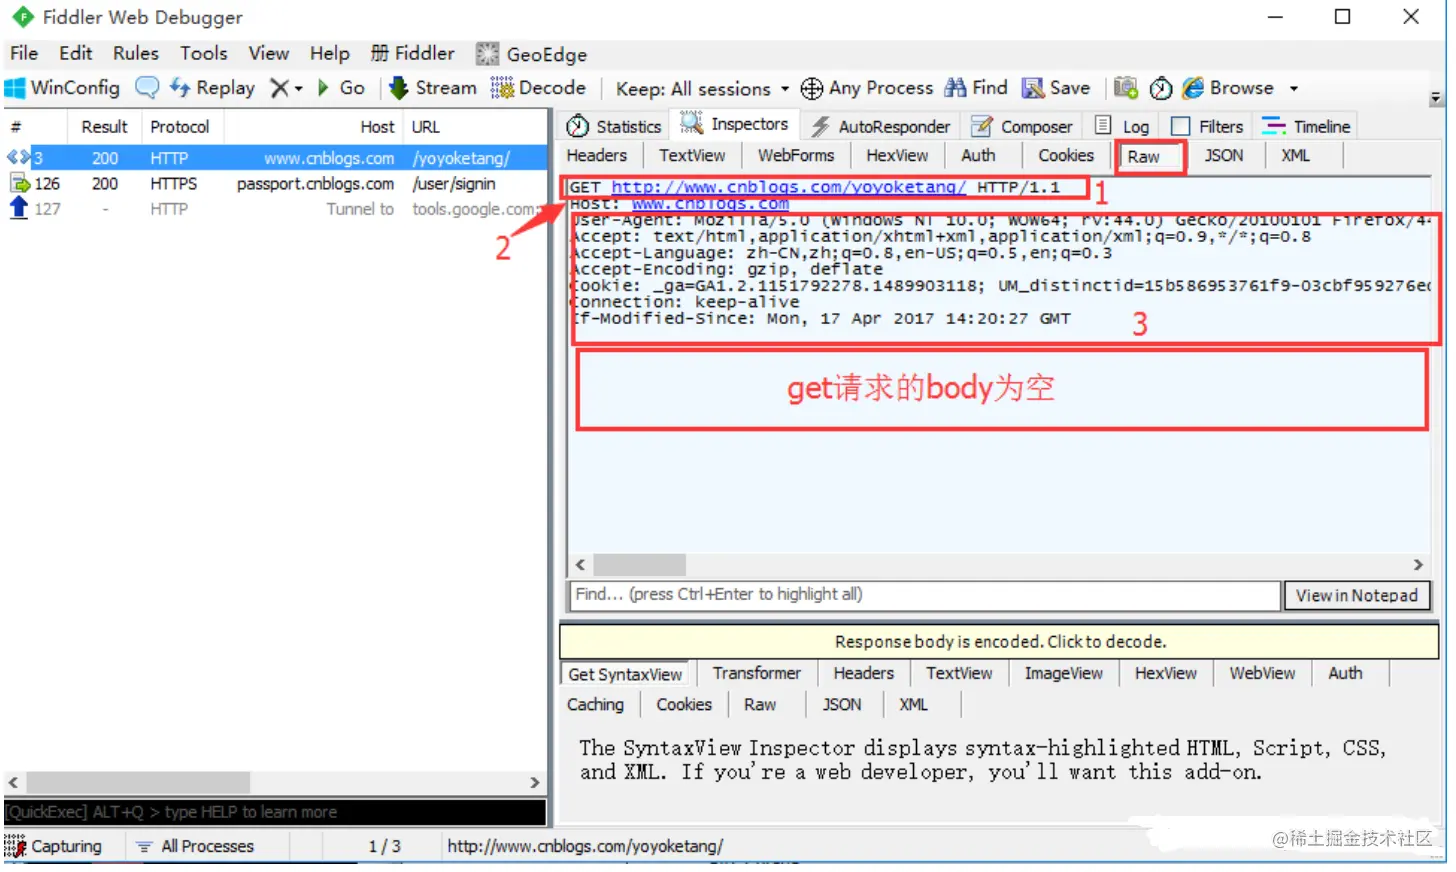The image size is (1456, 872).
Task: Select response WebView tab
Action: tap(1262, 674)
